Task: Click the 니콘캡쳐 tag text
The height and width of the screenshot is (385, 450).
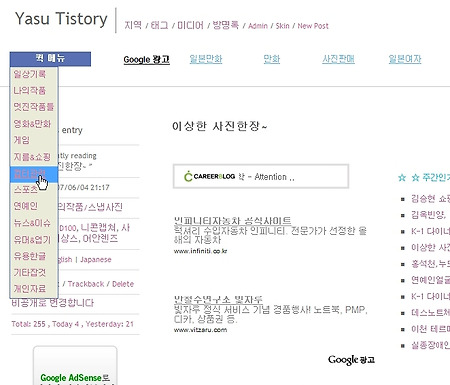Action: (97, 228)
